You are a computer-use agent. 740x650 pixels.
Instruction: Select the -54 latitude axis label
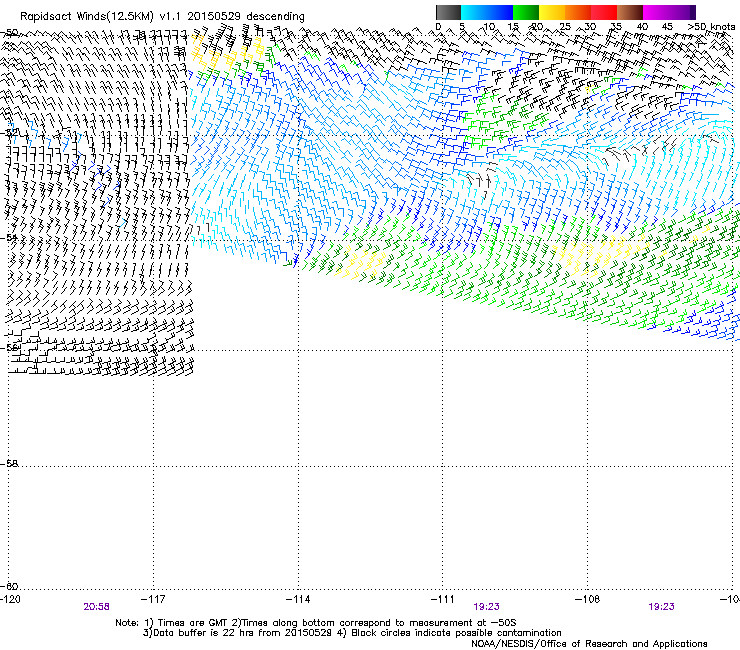[9, 238]
